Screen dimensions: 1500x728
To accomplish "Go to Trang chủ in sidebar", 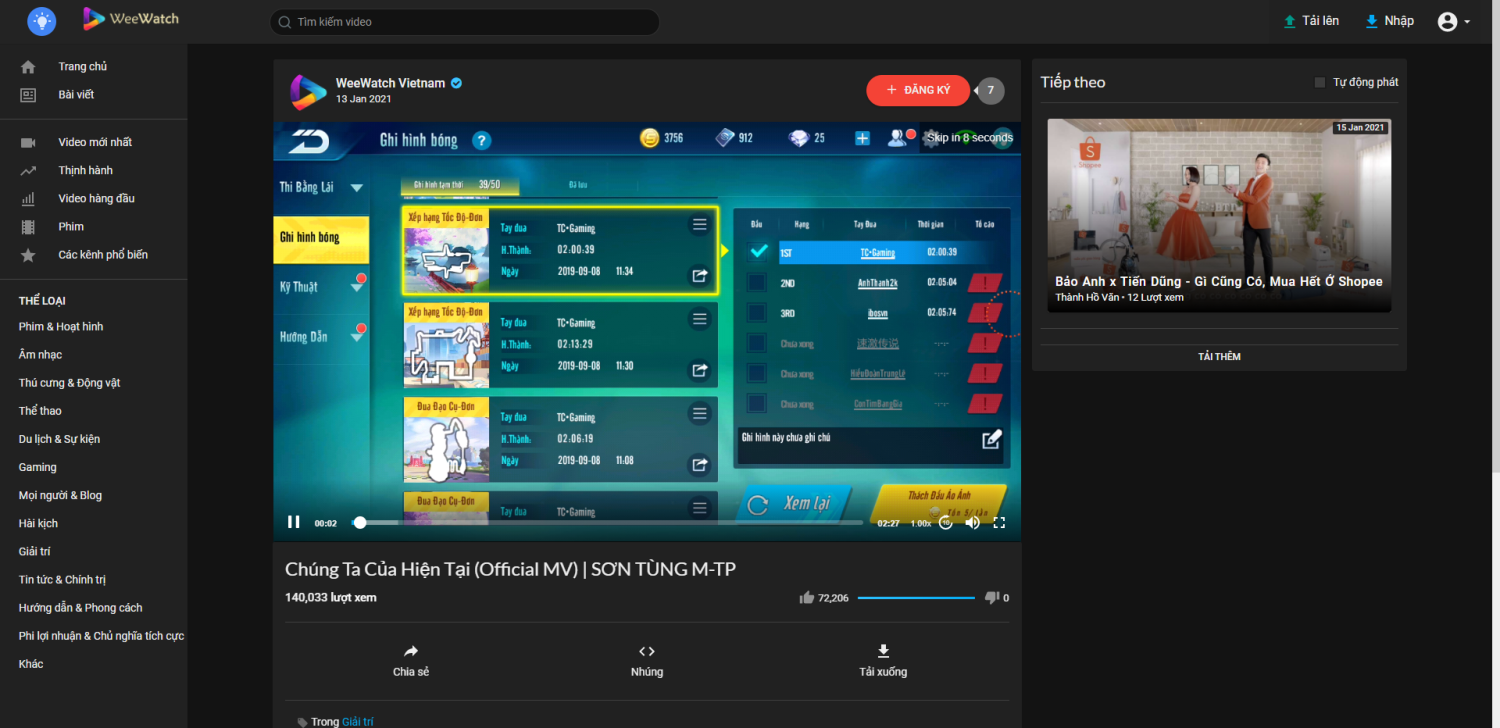I will [x=82, y=67].
